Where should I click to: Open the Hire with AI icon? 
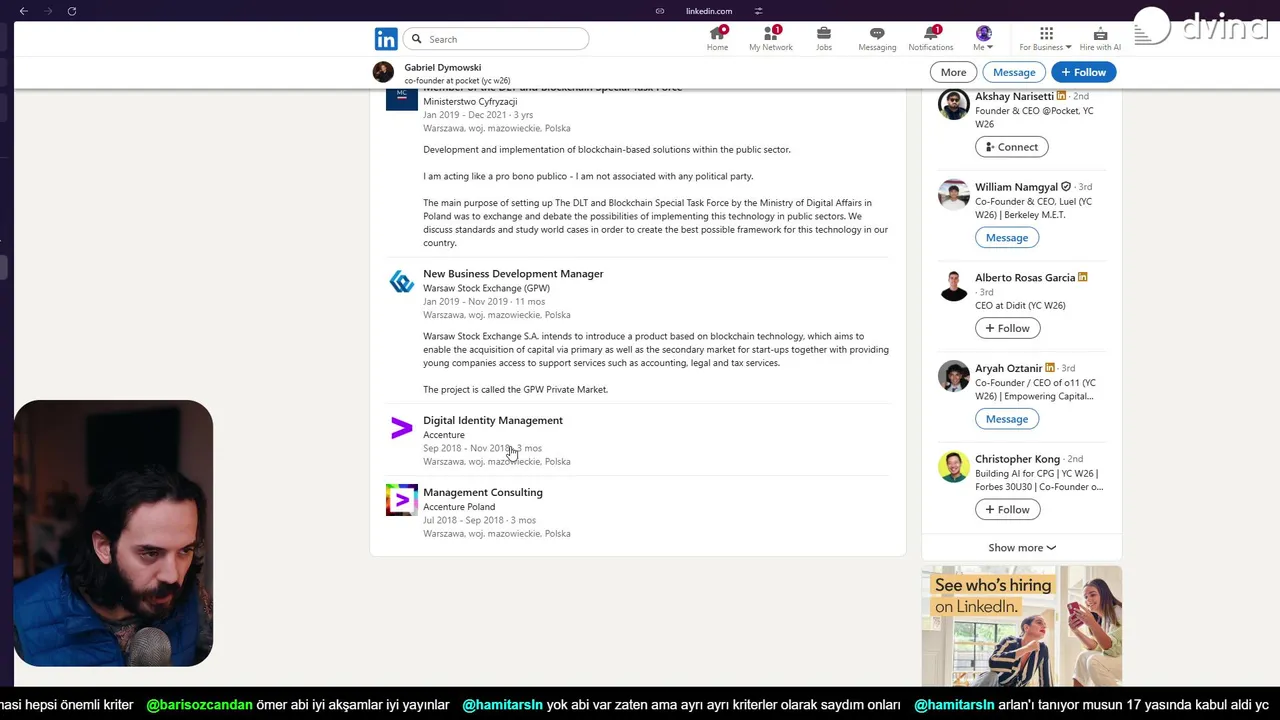click(1100, 39)
